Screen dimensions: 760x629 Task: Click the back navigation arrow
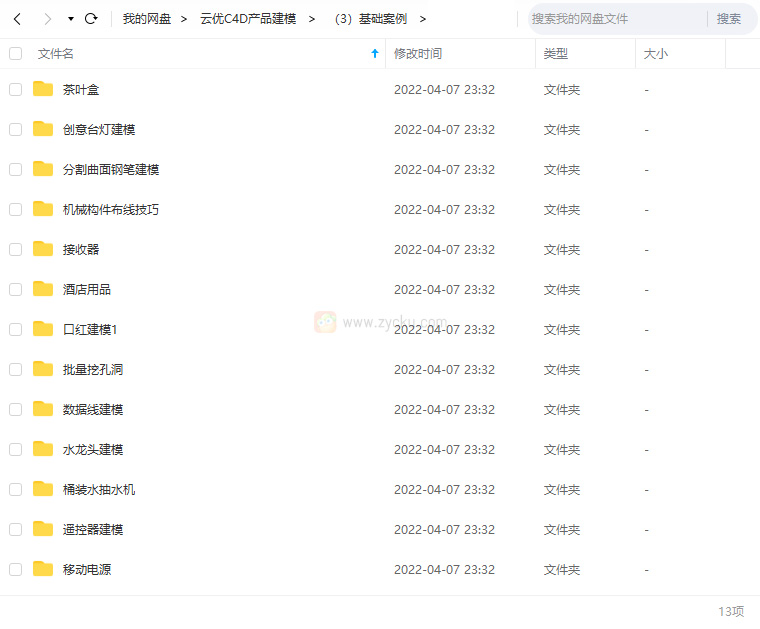(x=17, y=19)
